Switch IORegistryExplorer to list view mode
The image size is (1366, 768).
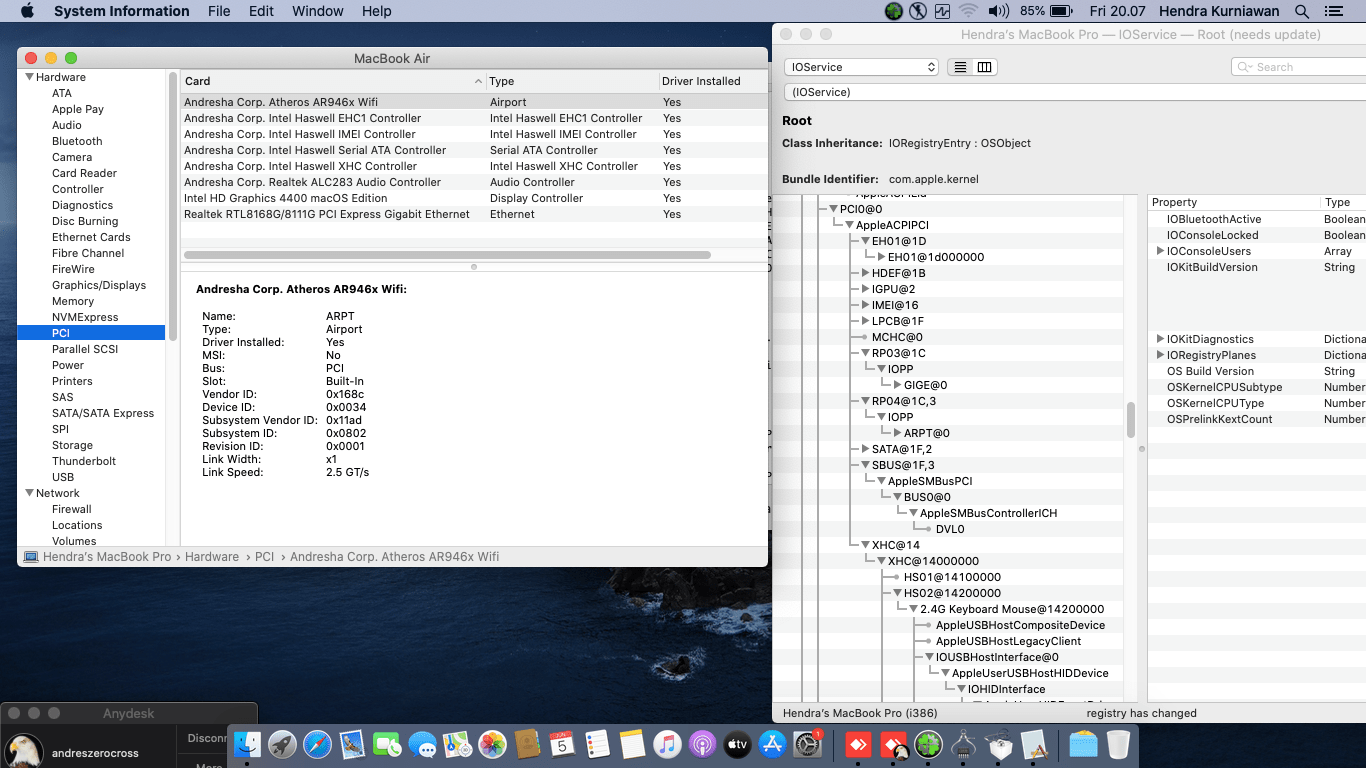[x=960, y=67]
